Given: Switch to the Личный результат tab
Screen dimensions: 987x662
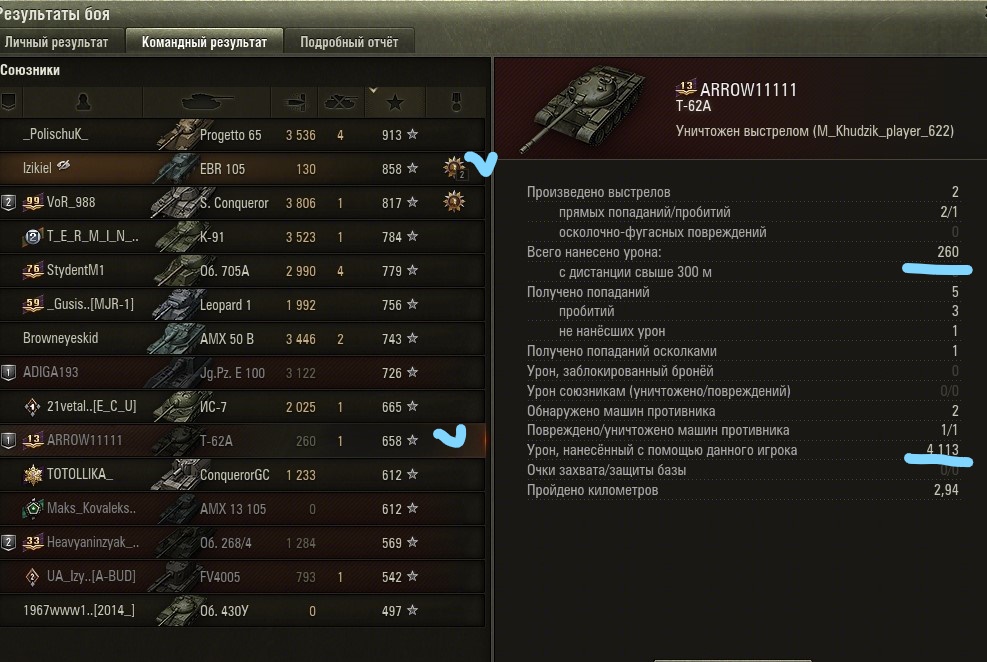Looking at the screenshot, I should (57, 42).
